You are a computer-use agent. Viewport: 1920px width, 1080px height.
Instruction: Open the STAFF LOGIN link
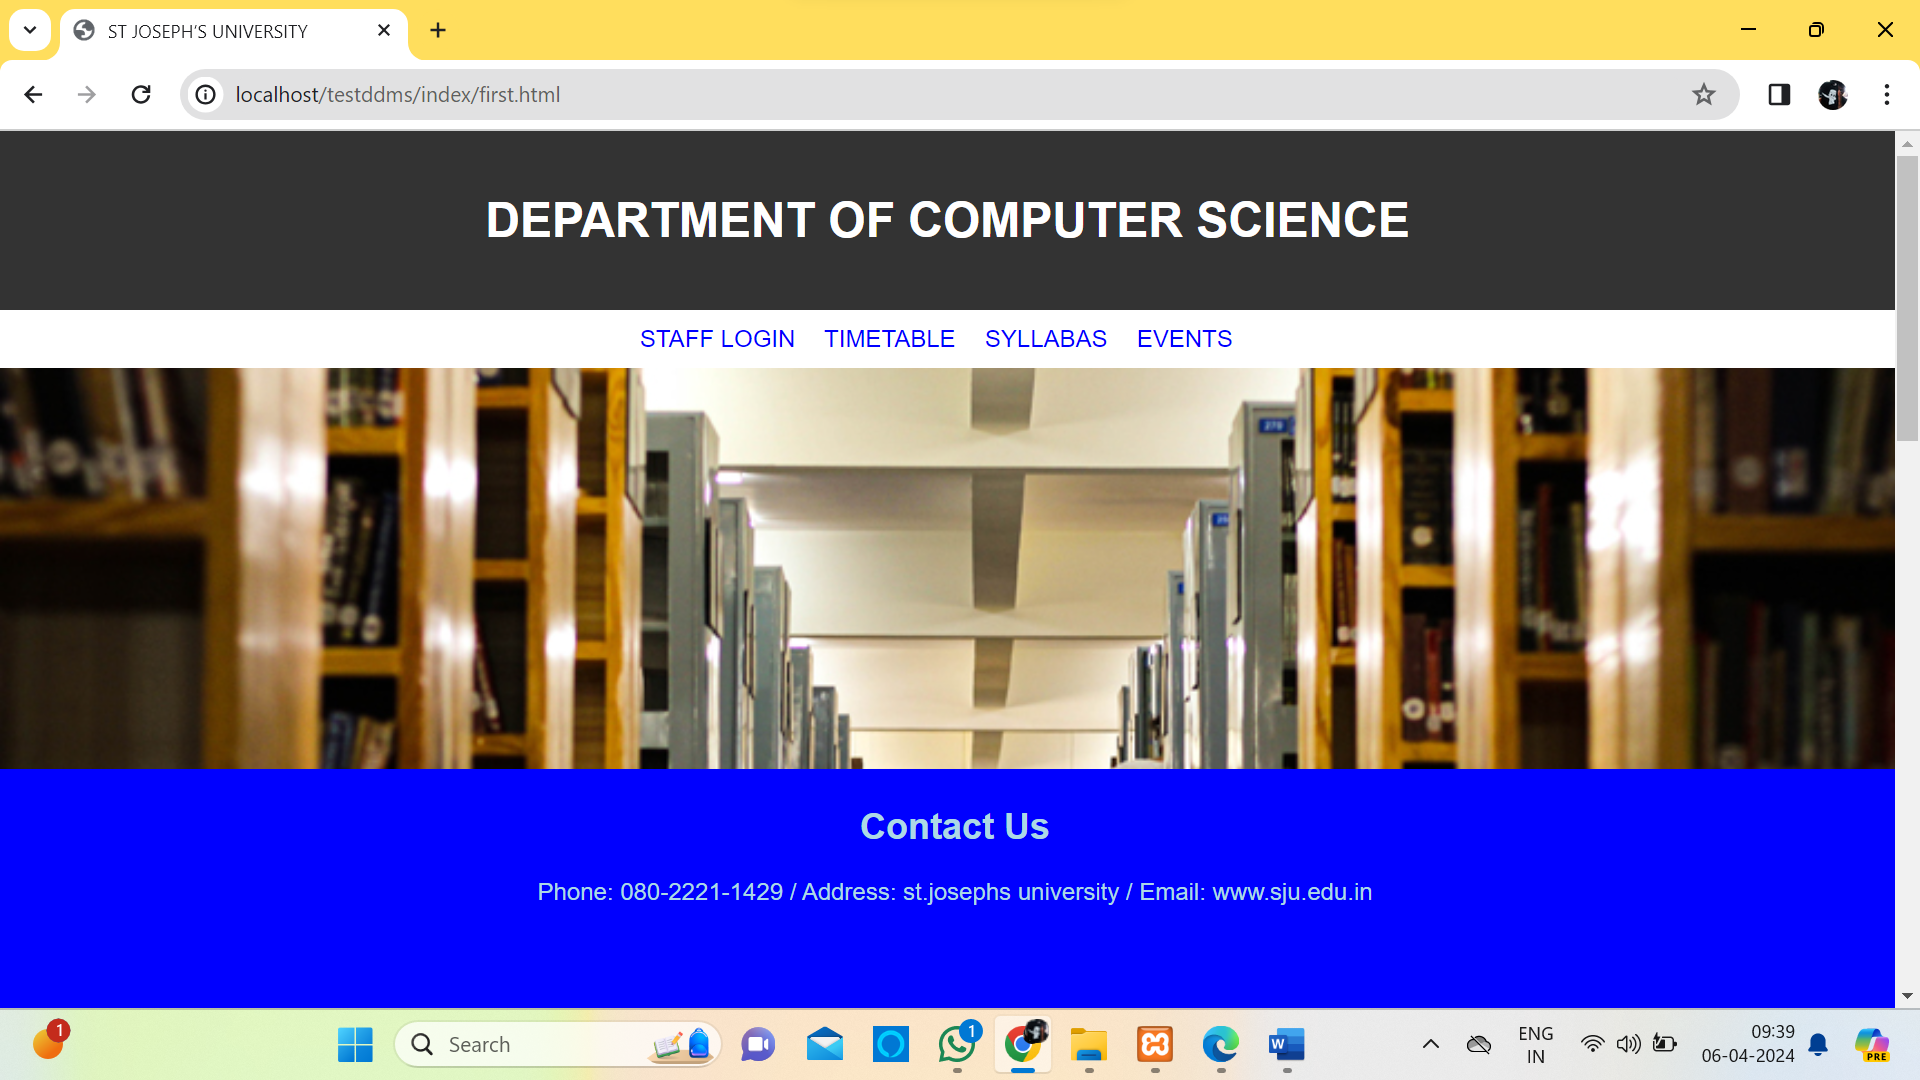pos(717,339)
